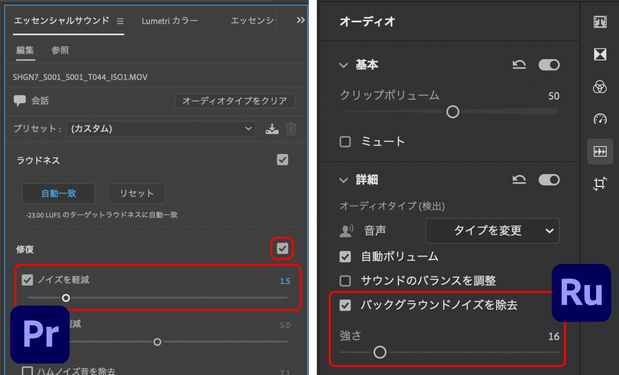Enable サウンドのバランスを調整 checkbox

pyautogui.click(x=345, y=281)
